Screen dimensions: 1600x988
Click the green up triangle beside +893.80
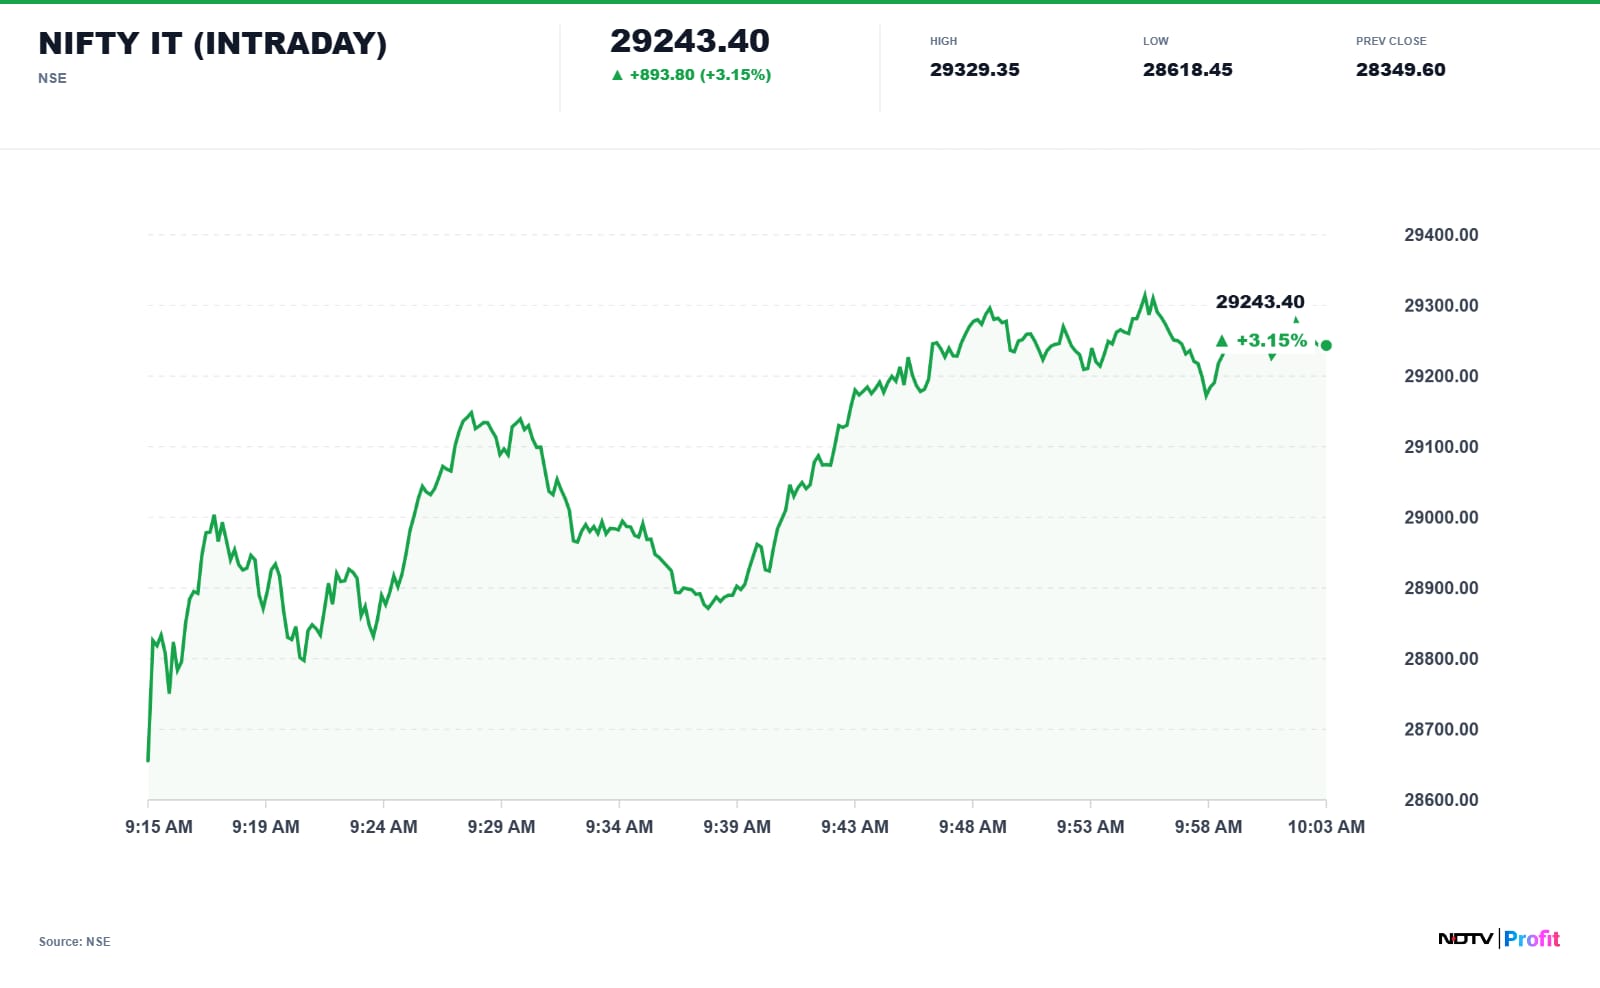click(x=617, y=75)
